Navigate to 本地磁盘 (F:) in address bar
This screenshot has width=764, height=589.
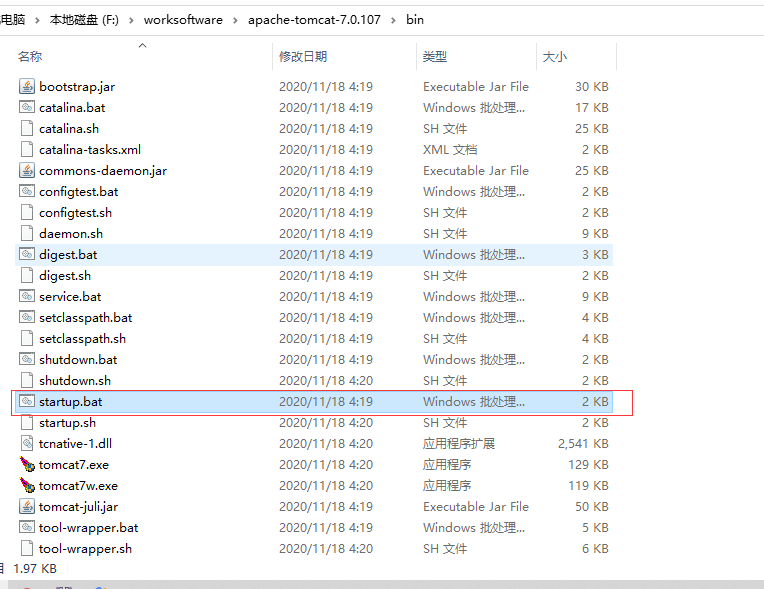click(x=84, y=19)
